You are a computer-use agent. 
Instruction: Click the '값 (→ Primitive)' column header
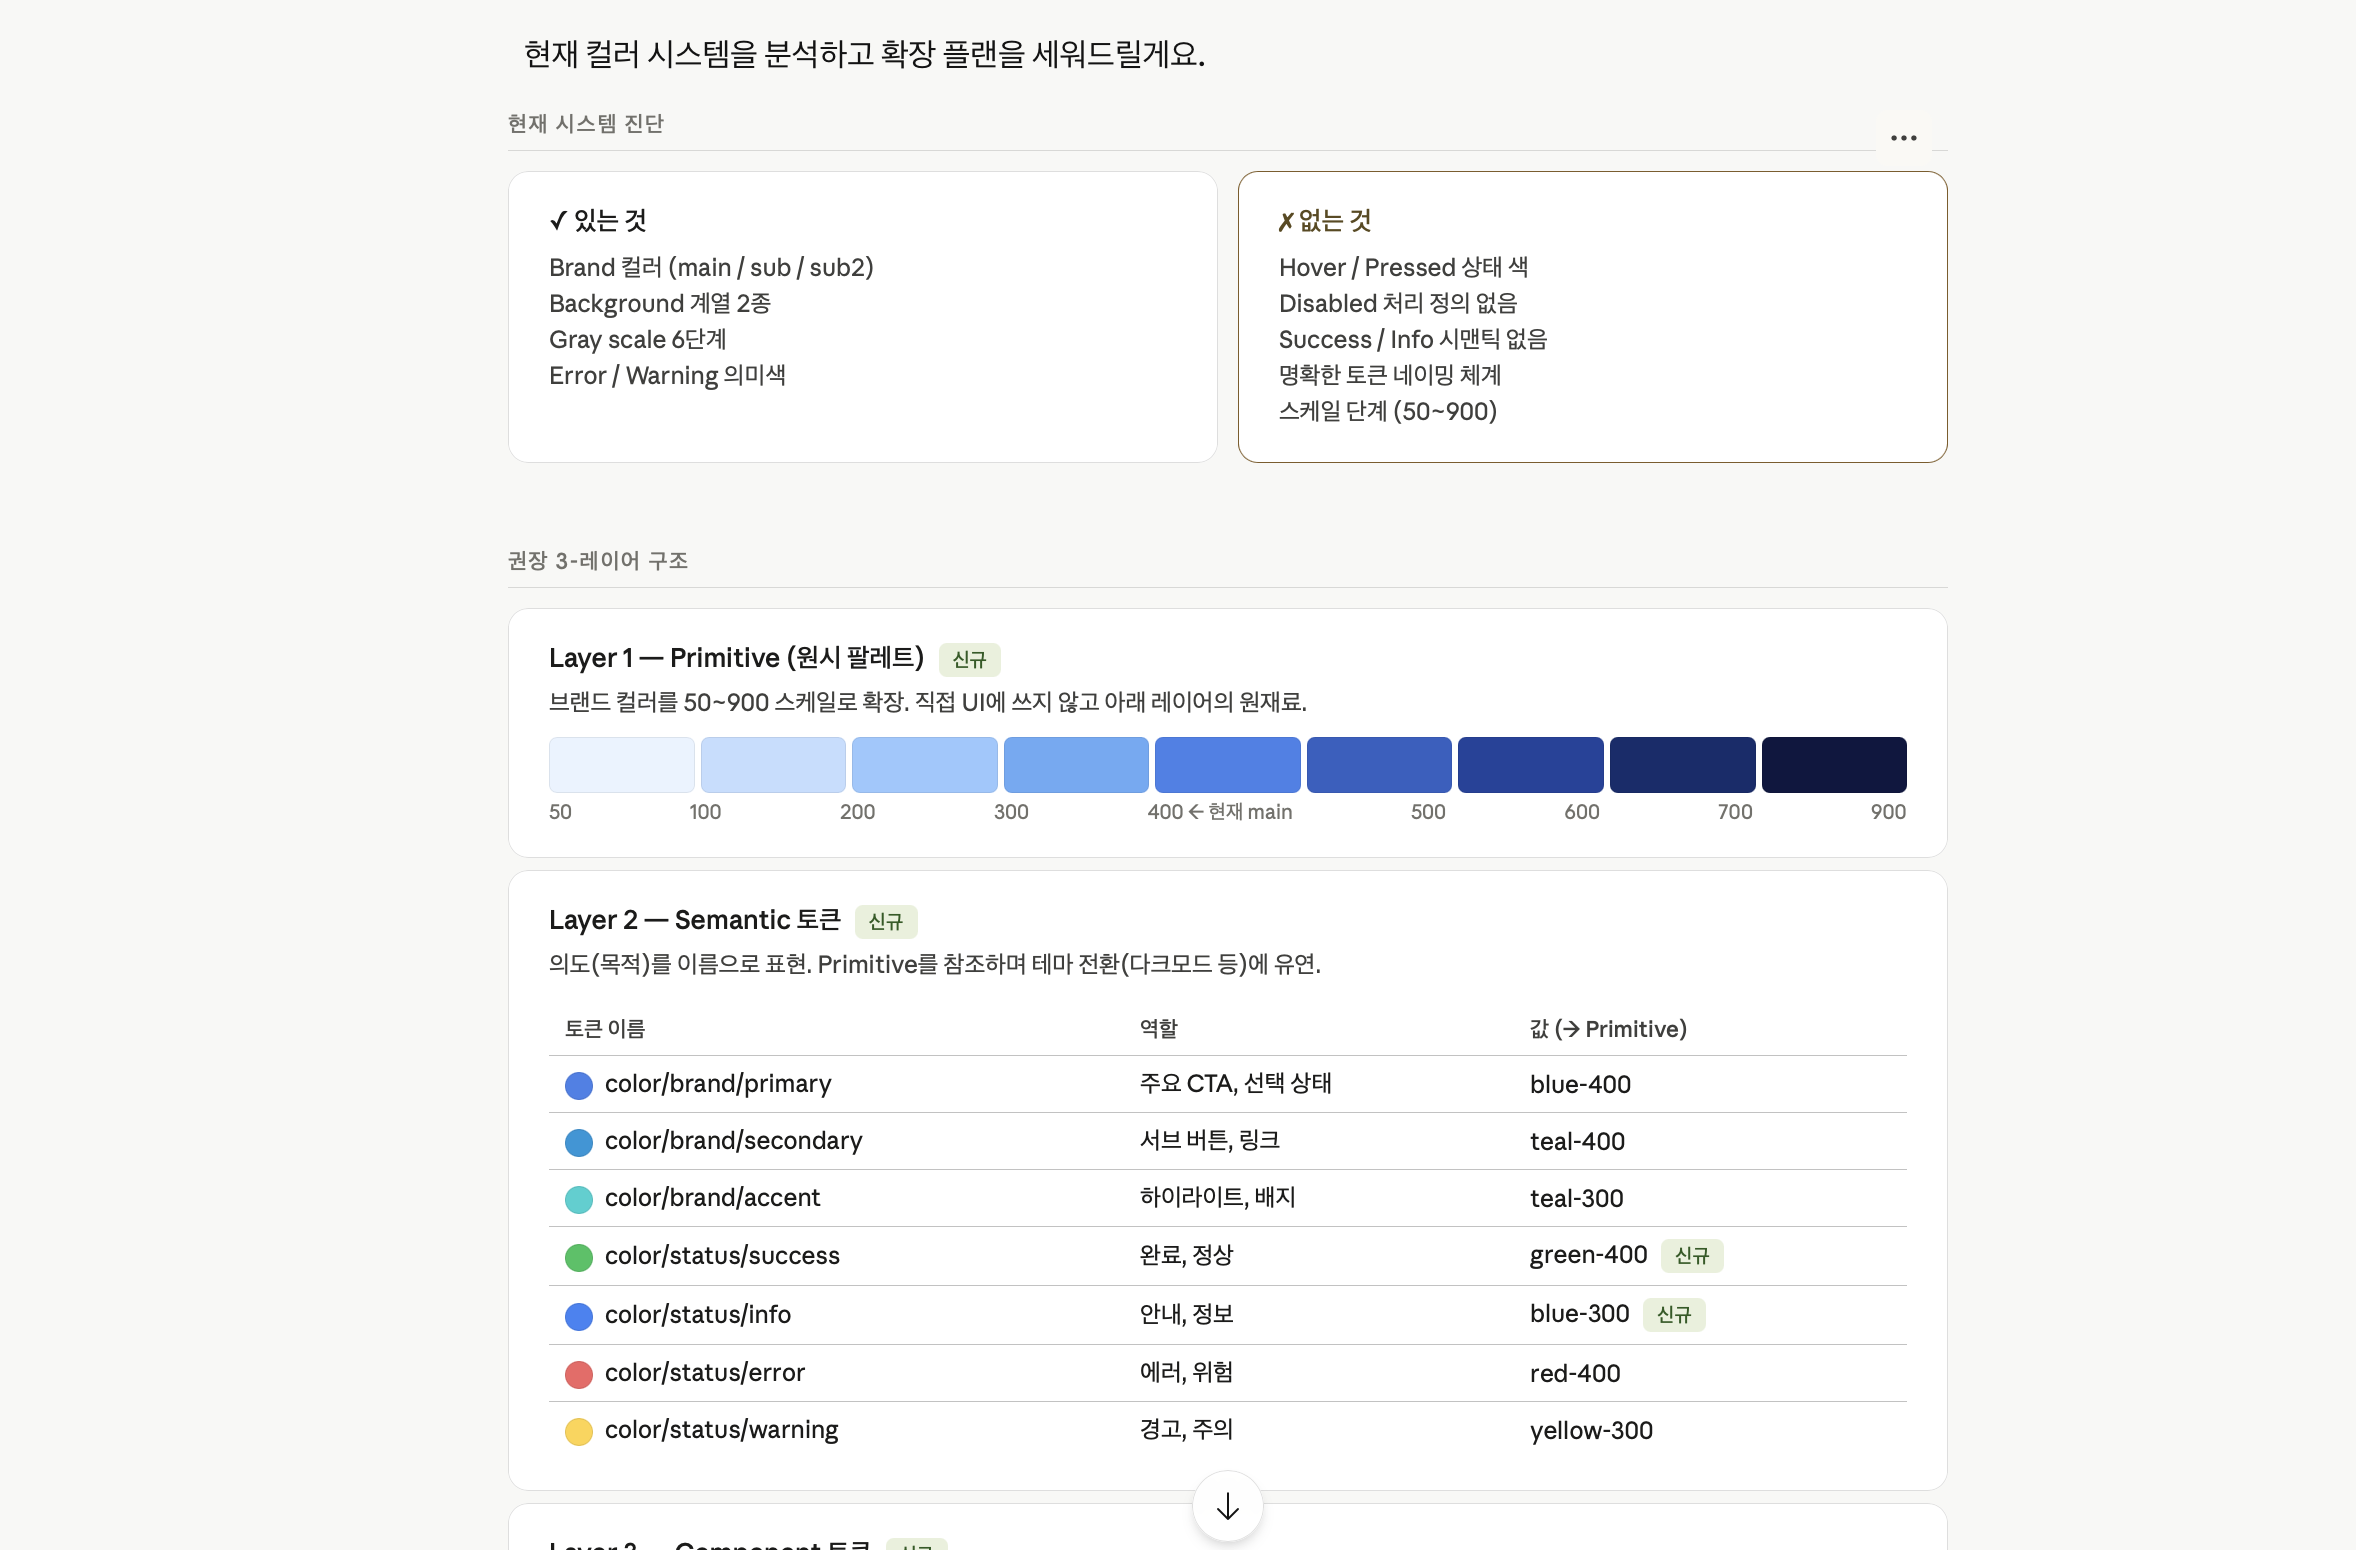[x=1608, y=1029]
